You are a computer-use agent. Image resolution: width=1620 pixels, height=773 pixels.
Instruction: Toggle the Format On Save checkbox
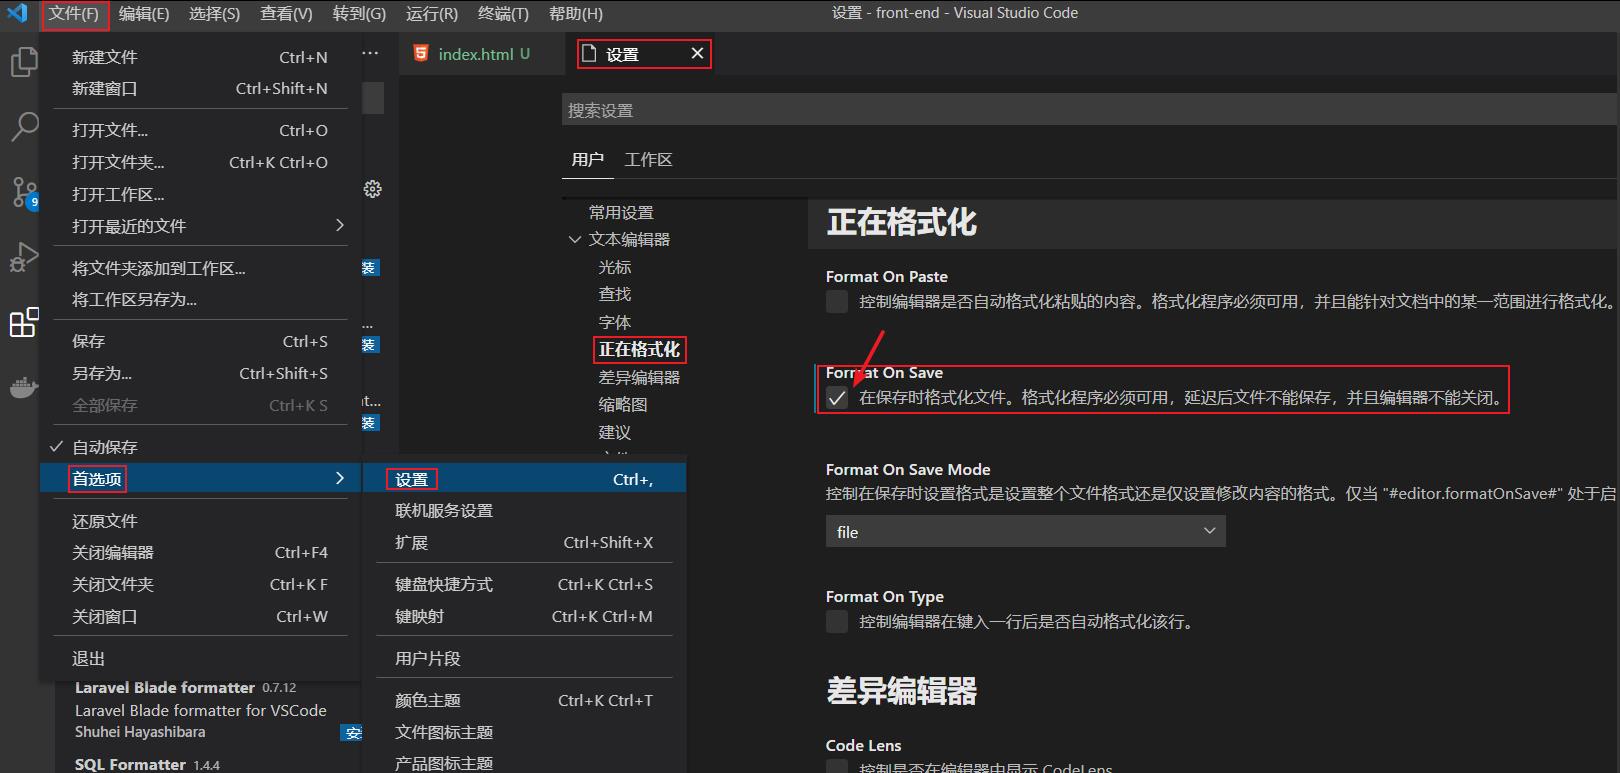(x=837, y=398)
